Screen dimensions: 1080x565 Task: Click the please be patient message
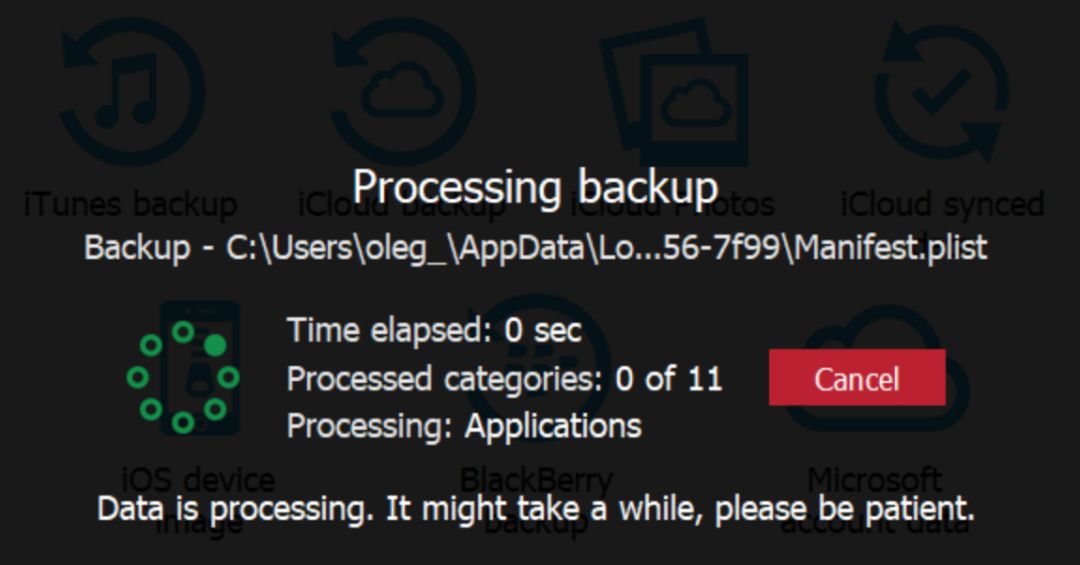[535, 509]
